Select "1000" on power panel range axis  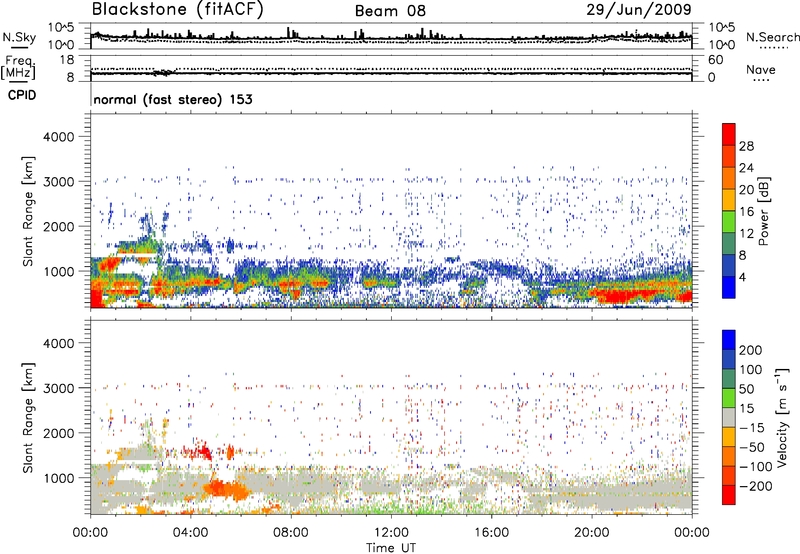click(x=58, y=271)
